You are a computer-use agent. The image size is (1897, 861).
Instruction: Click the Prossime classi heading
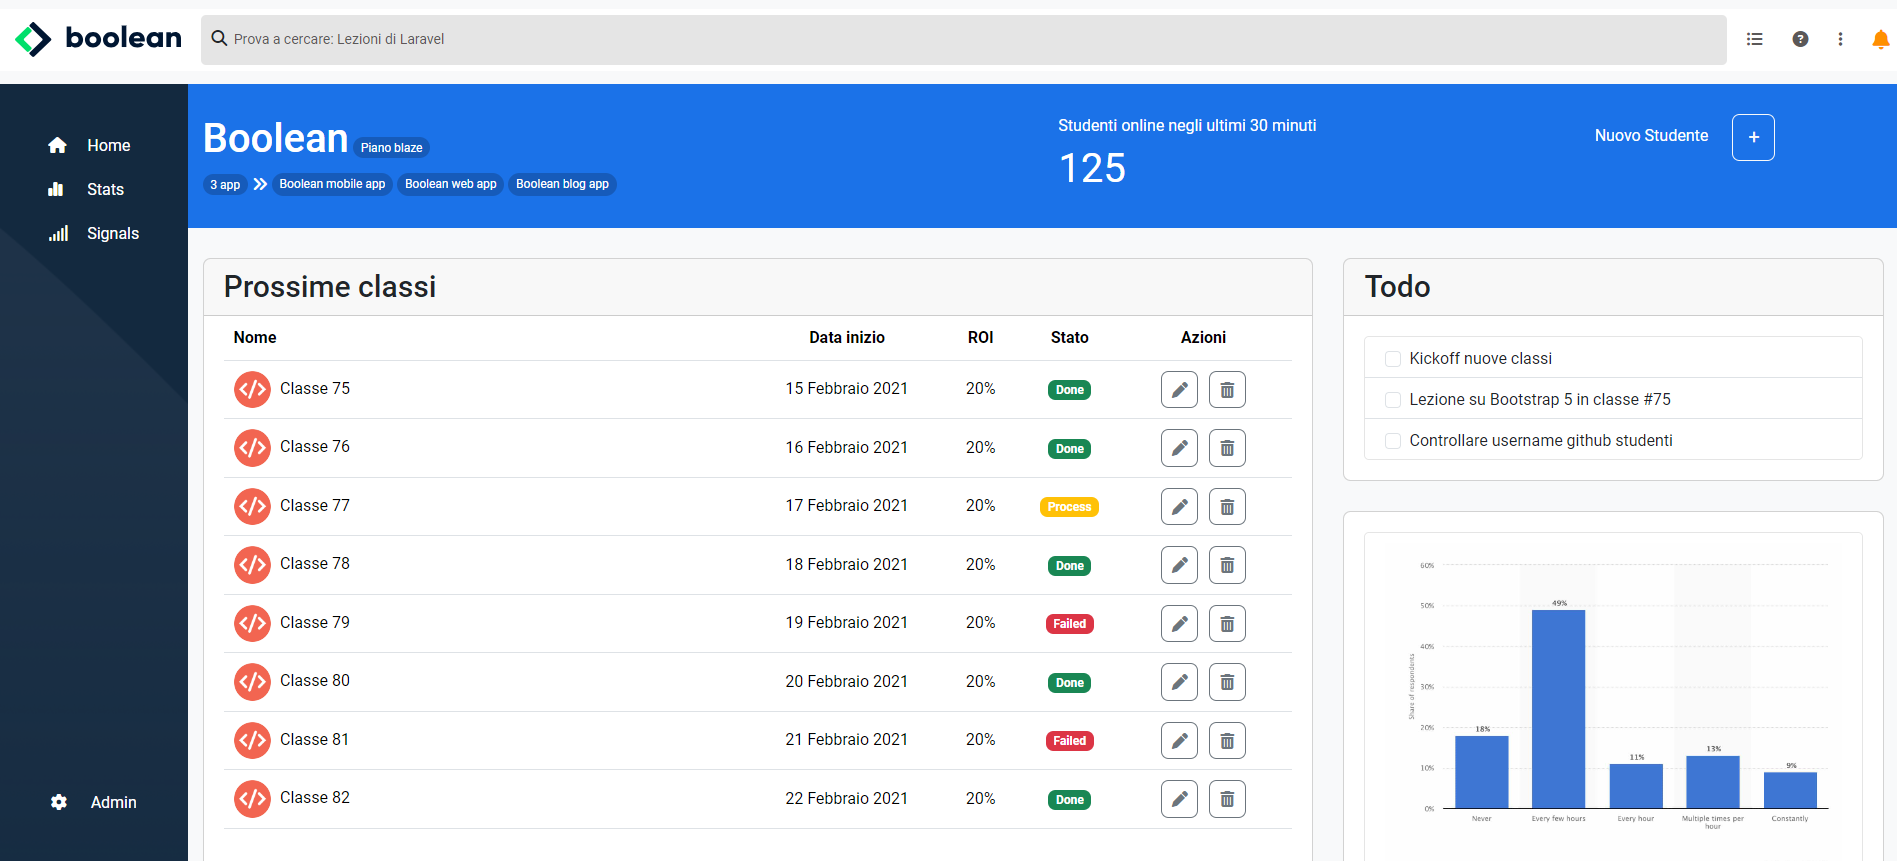[330, 287]
